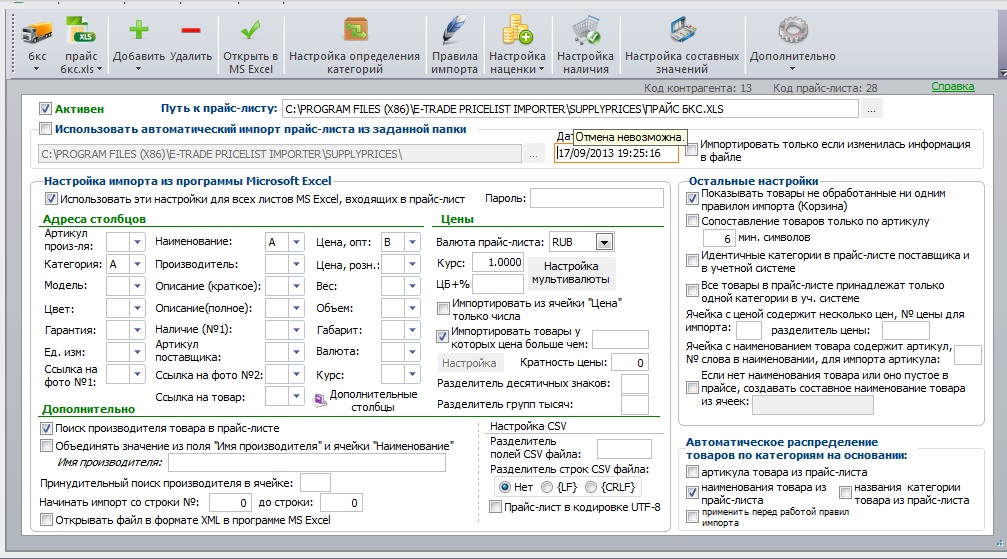
Task: Enable Идентичные категории в прайс-листе checkbox
Action: pos(692,261)
